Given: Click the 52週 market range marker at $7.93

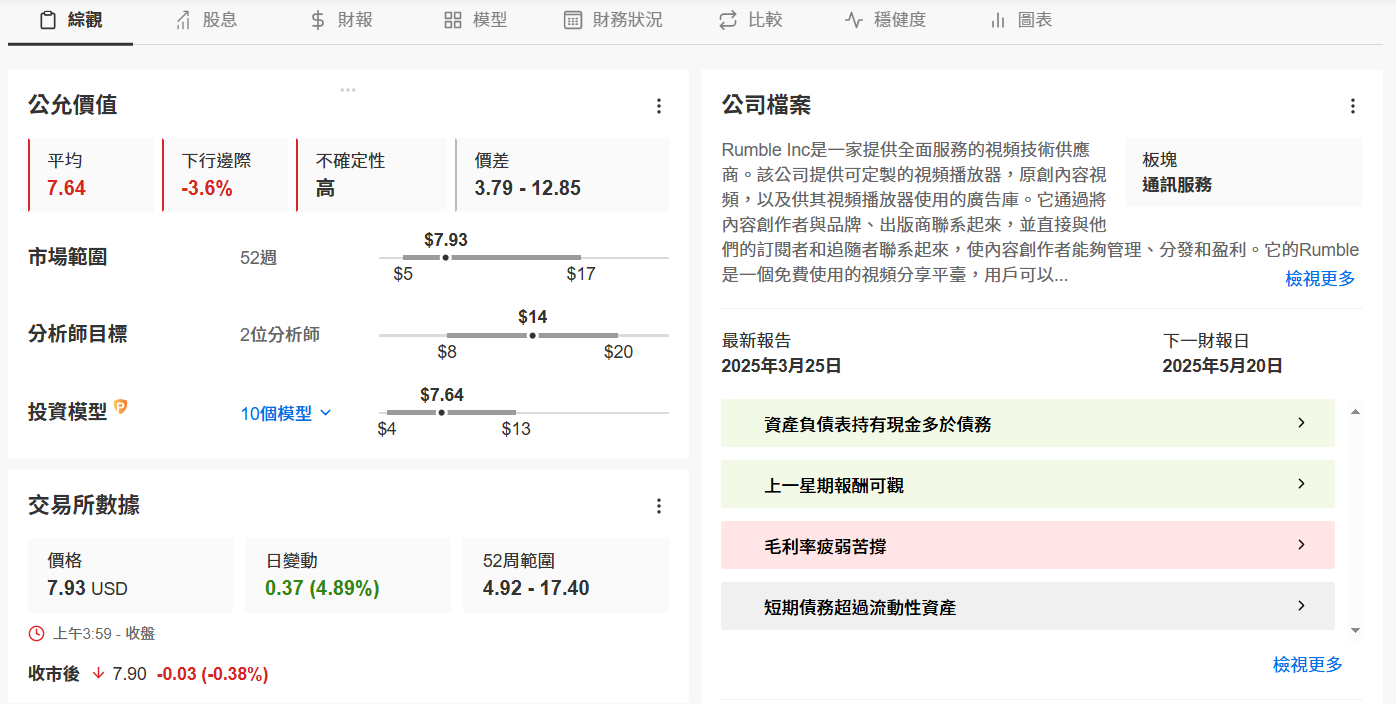Looking at the screenshot, I should pyautogui.click(x=445, y=258).
